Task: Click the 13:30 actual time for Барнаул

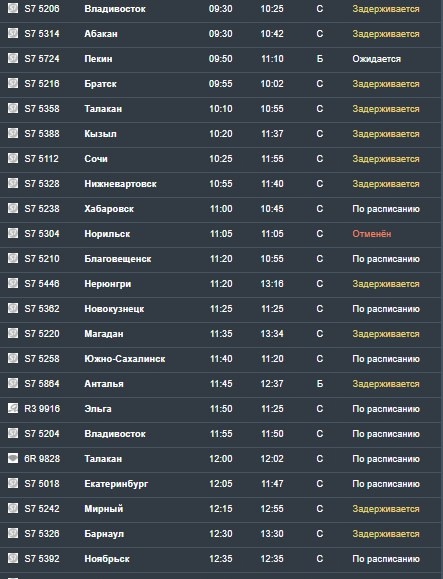Action: coord(272,534)
